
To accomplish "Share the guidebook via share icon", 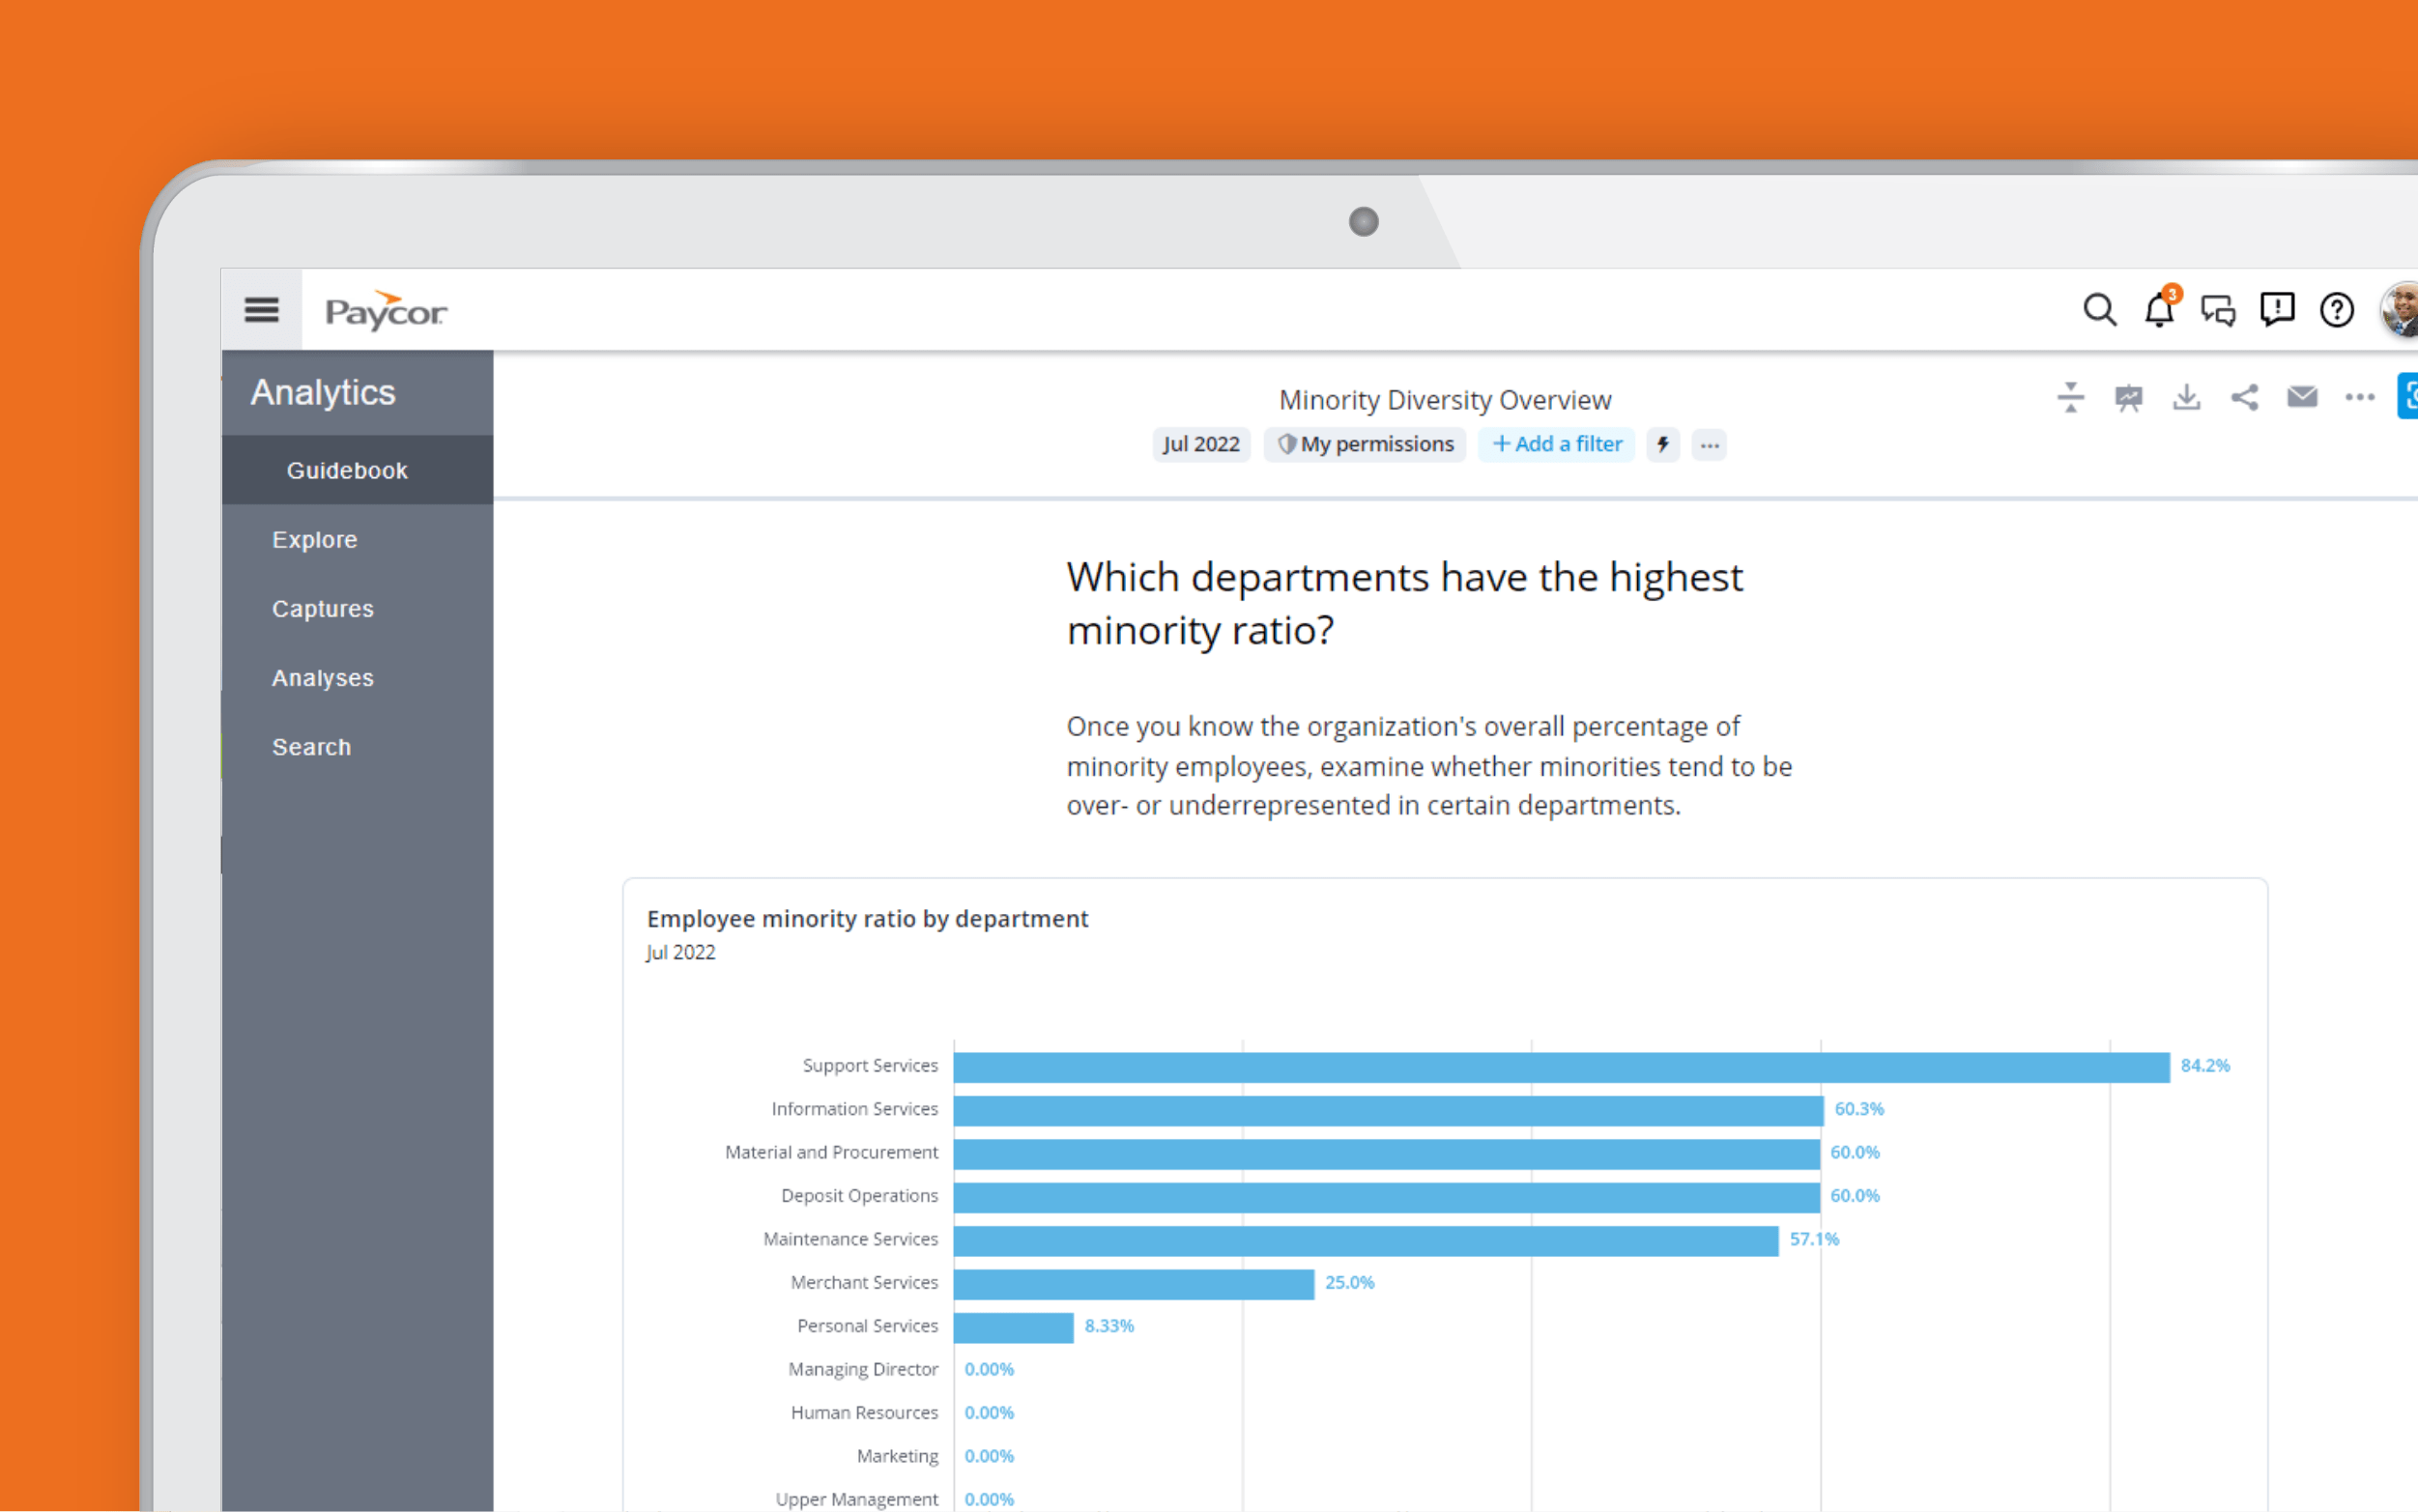I will pyautogui.click(x=2244, y=397).
